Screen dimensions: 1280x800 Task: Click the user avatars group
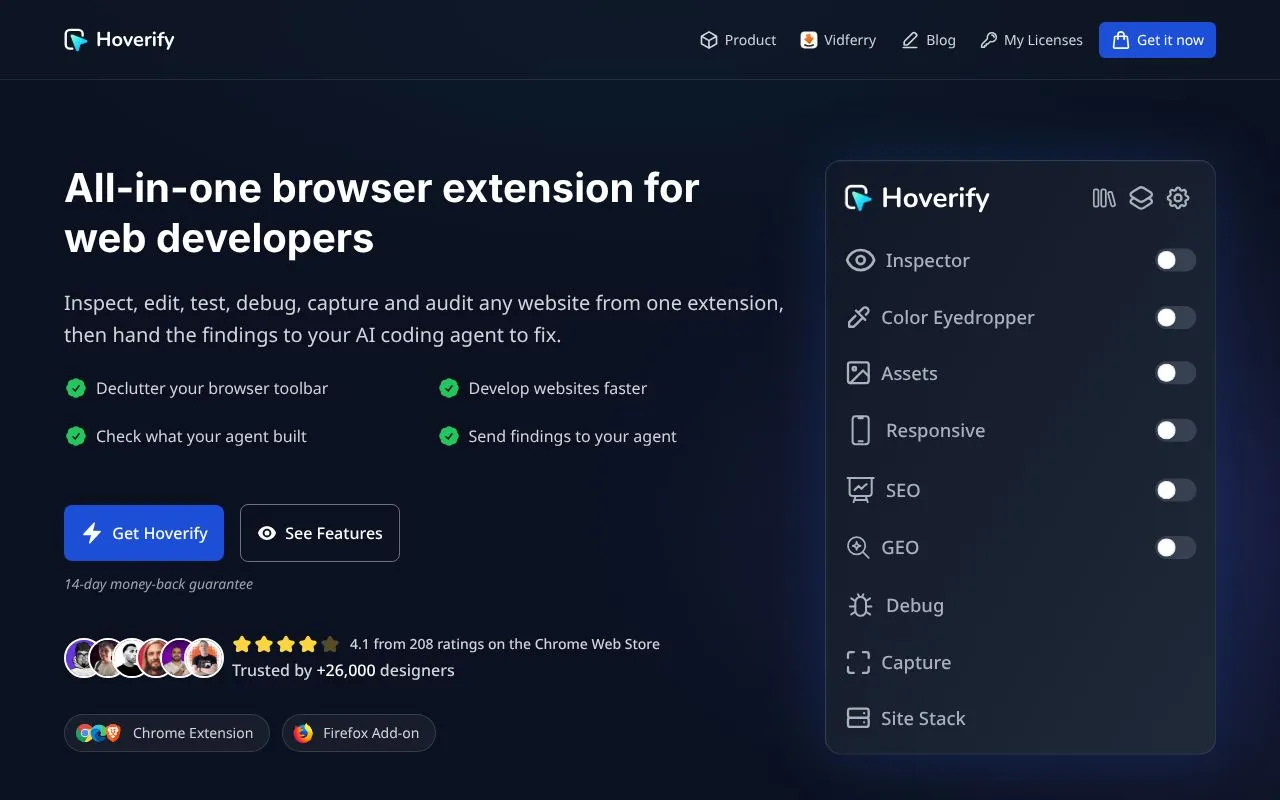(144, 658)
